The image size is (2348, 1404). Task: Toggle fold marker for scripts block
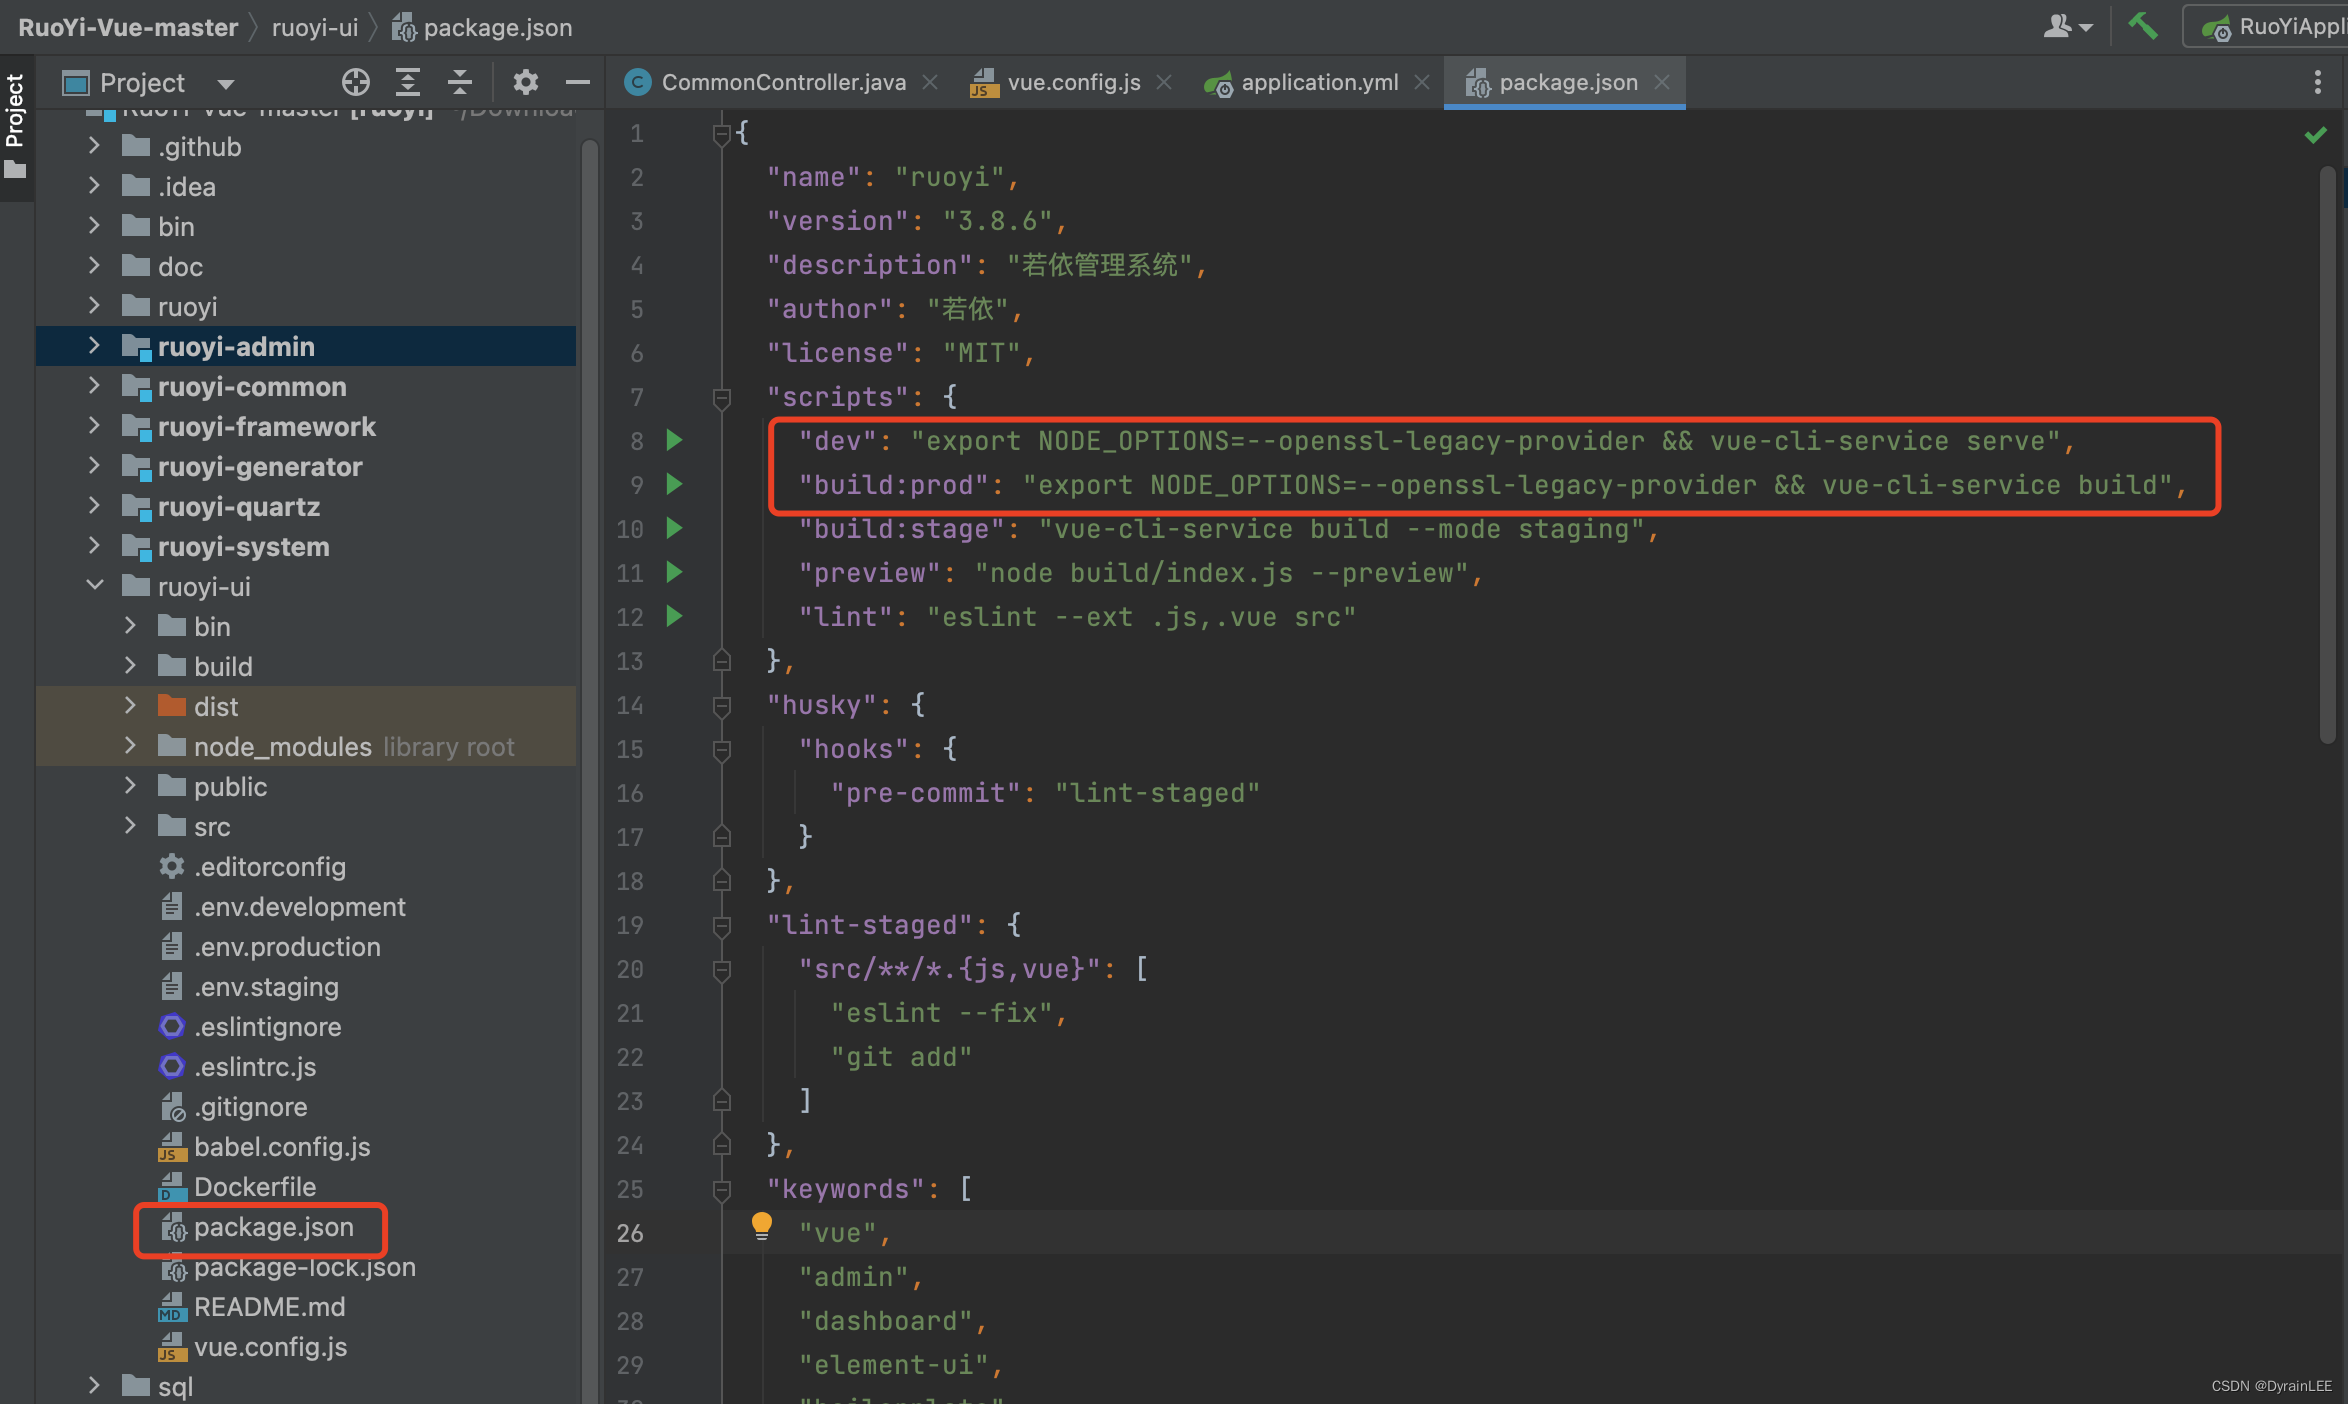point(721,398)
